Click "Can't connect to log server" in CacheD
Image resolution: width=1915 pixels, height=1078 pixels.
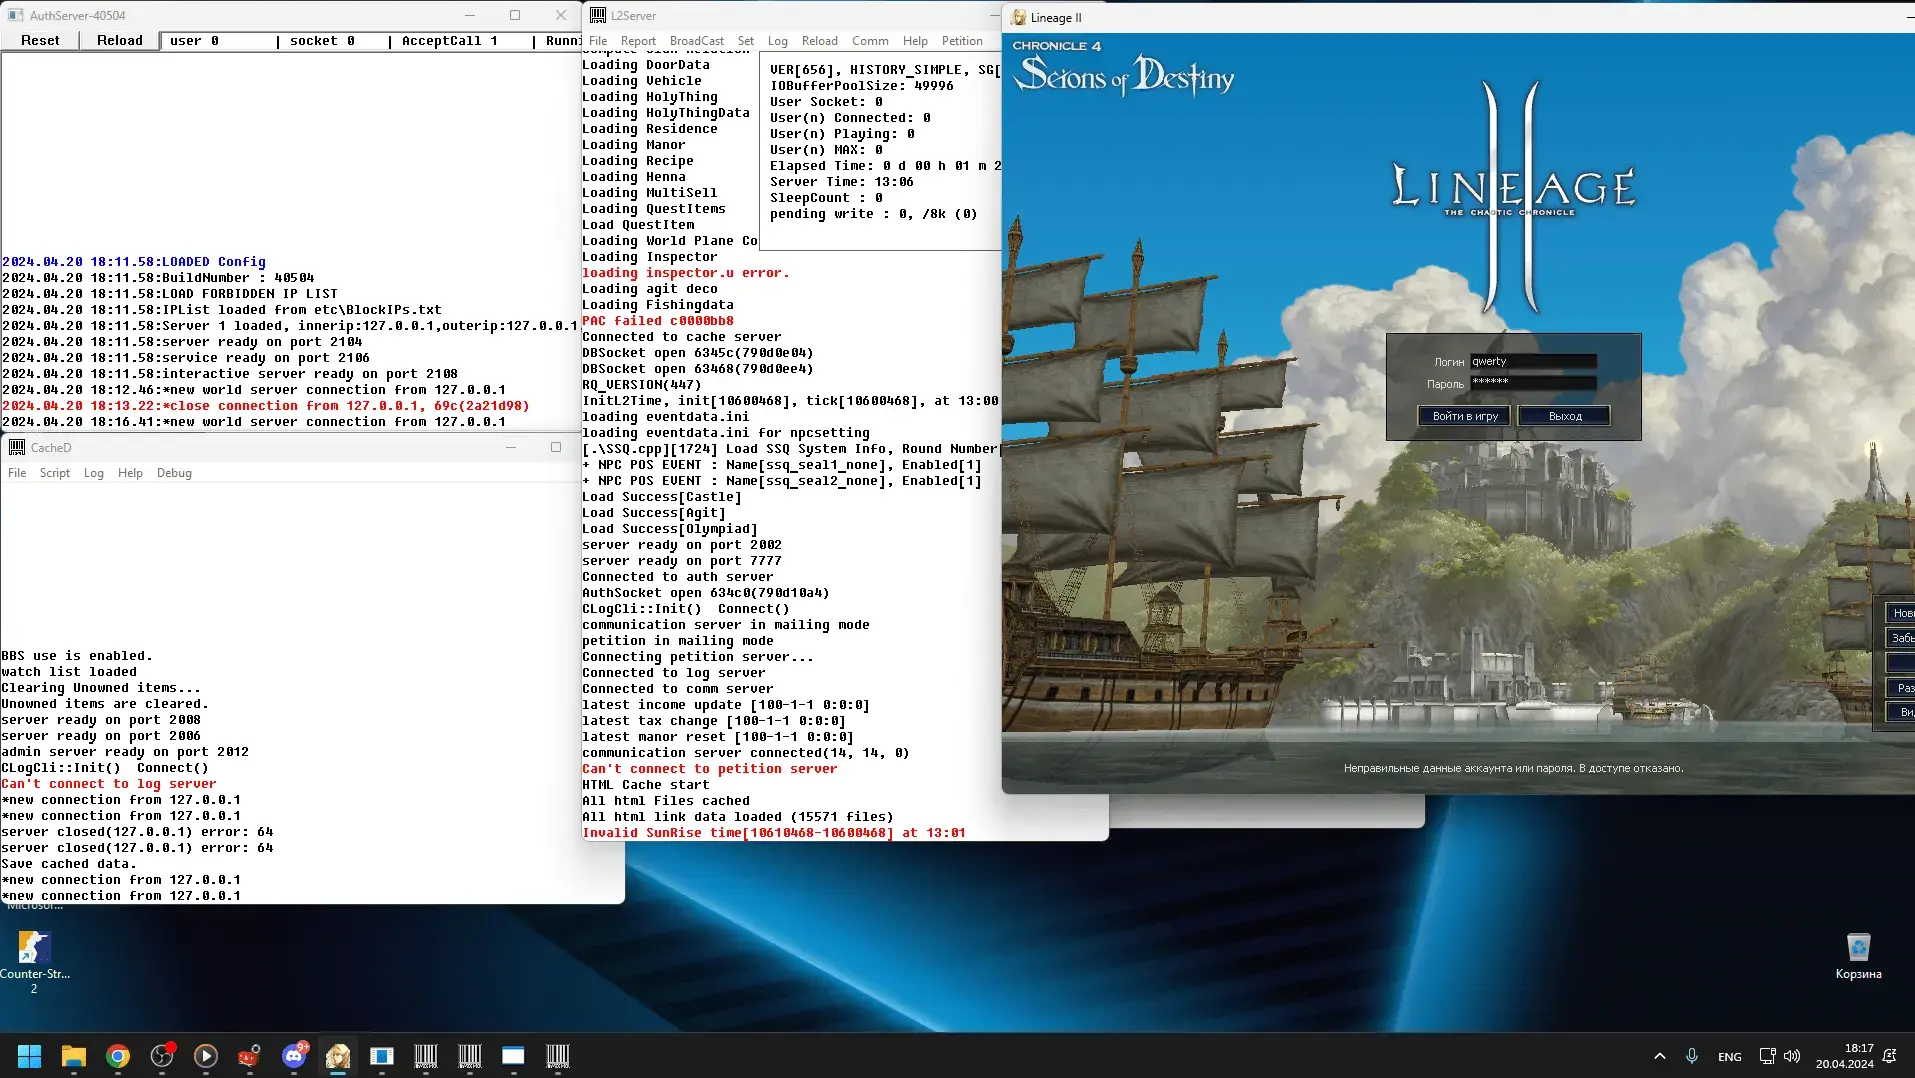coord(109,784)
